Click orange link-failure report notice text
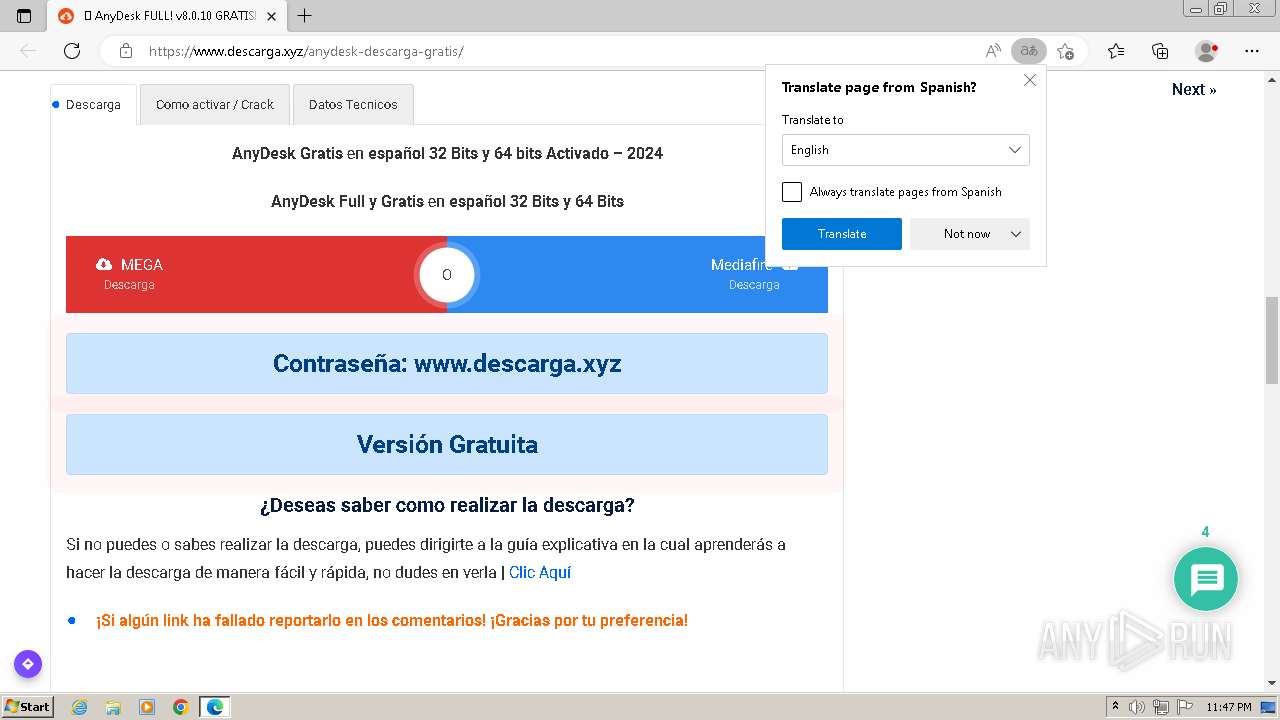 point(392,620)
